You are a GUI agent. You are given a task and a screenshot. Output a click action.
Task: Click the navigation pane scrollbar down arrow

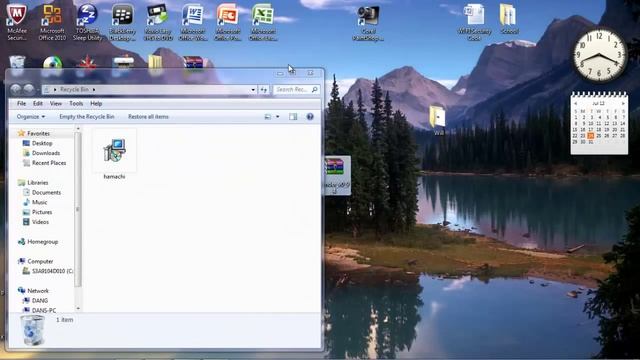[x=78, y=309]
